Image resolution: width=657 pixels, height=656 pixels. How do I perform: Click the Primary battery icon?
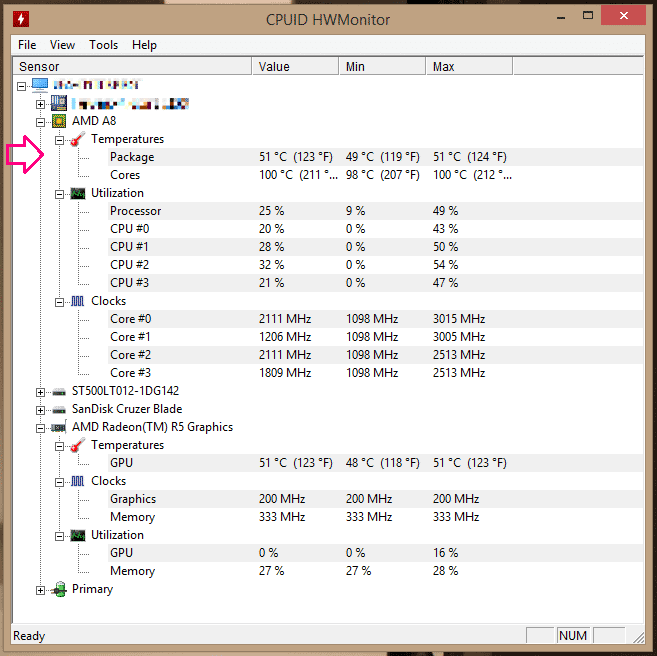(59, 590)
